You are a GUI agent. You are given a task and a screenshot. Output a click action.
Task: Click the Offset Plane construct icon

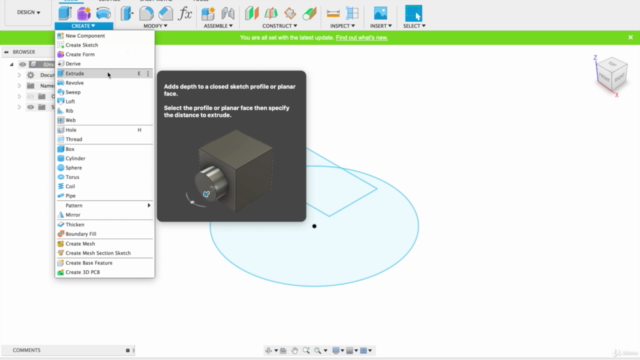252,13
